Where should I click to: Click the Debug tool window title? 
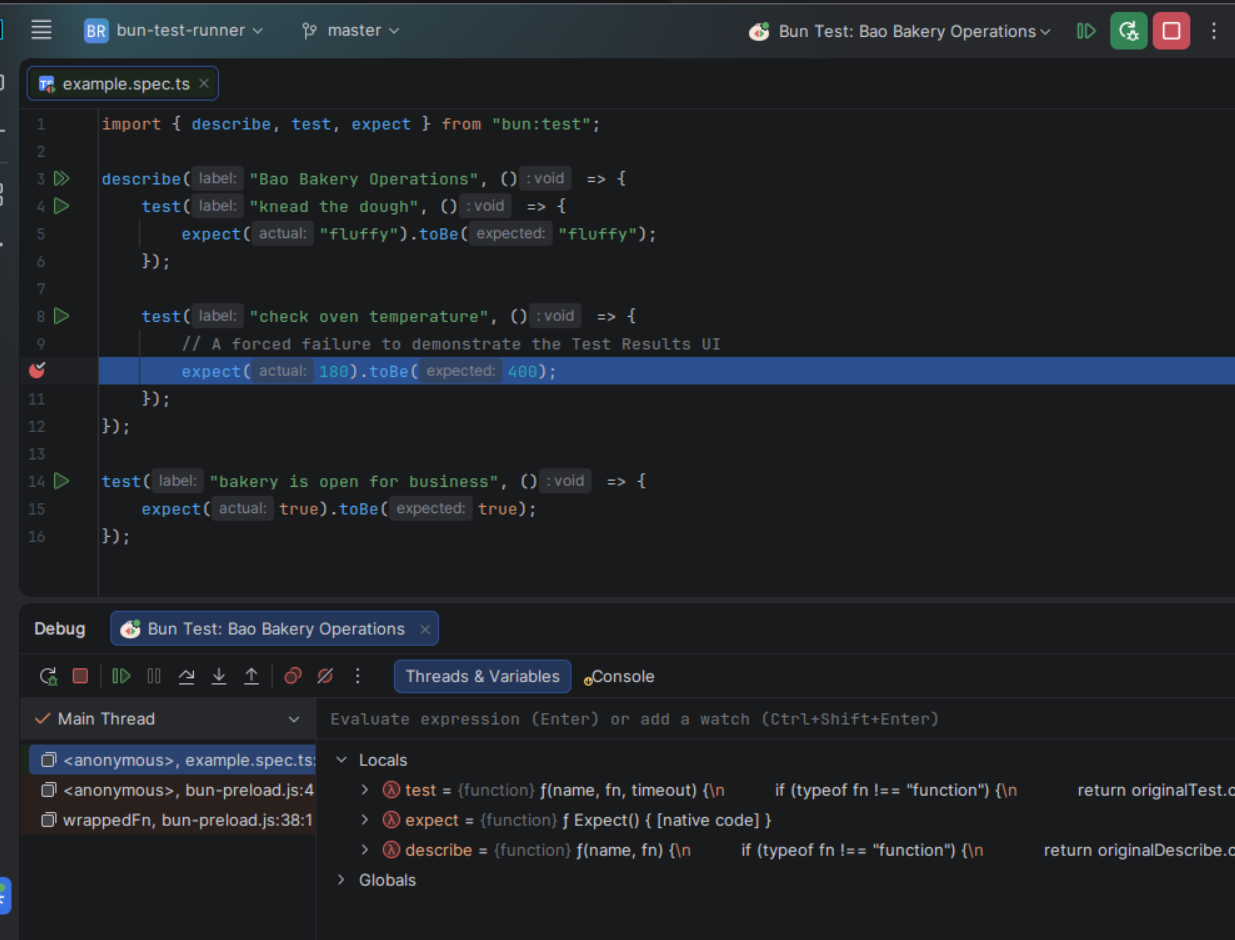(x=59, y=629)
